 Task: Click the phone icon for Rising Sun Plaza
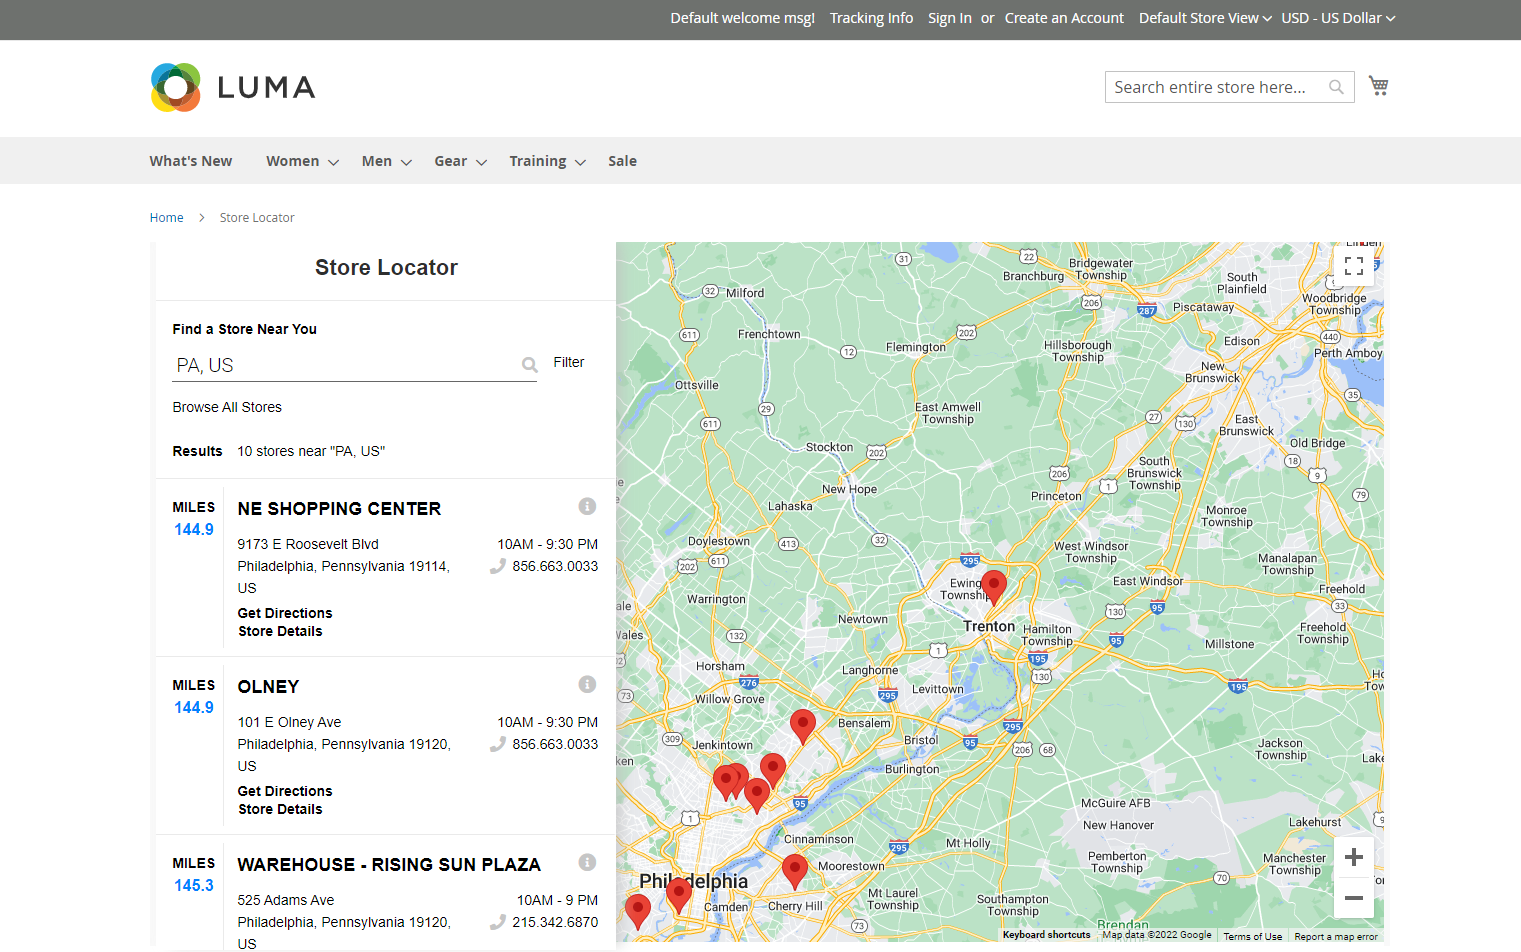coord(497,922)
